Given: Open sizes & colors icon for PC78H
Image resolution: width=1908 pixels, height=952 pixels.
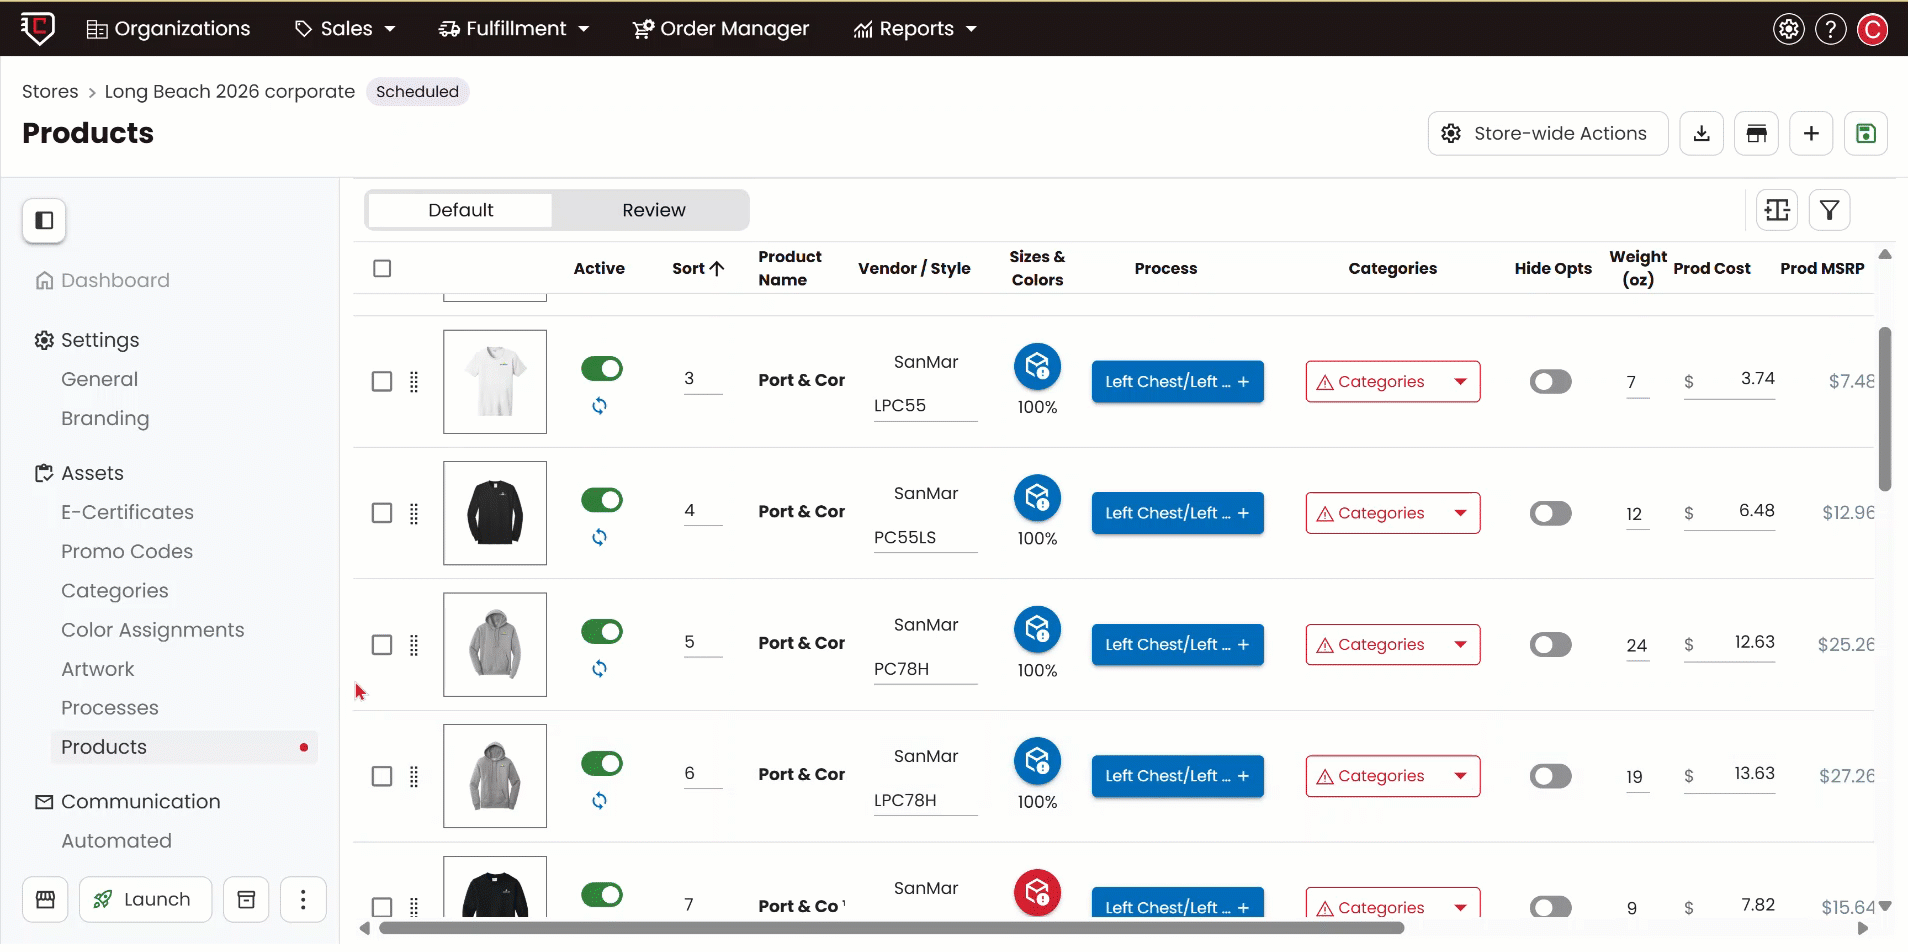Looking at the screenshot, I should point(1038,630).
